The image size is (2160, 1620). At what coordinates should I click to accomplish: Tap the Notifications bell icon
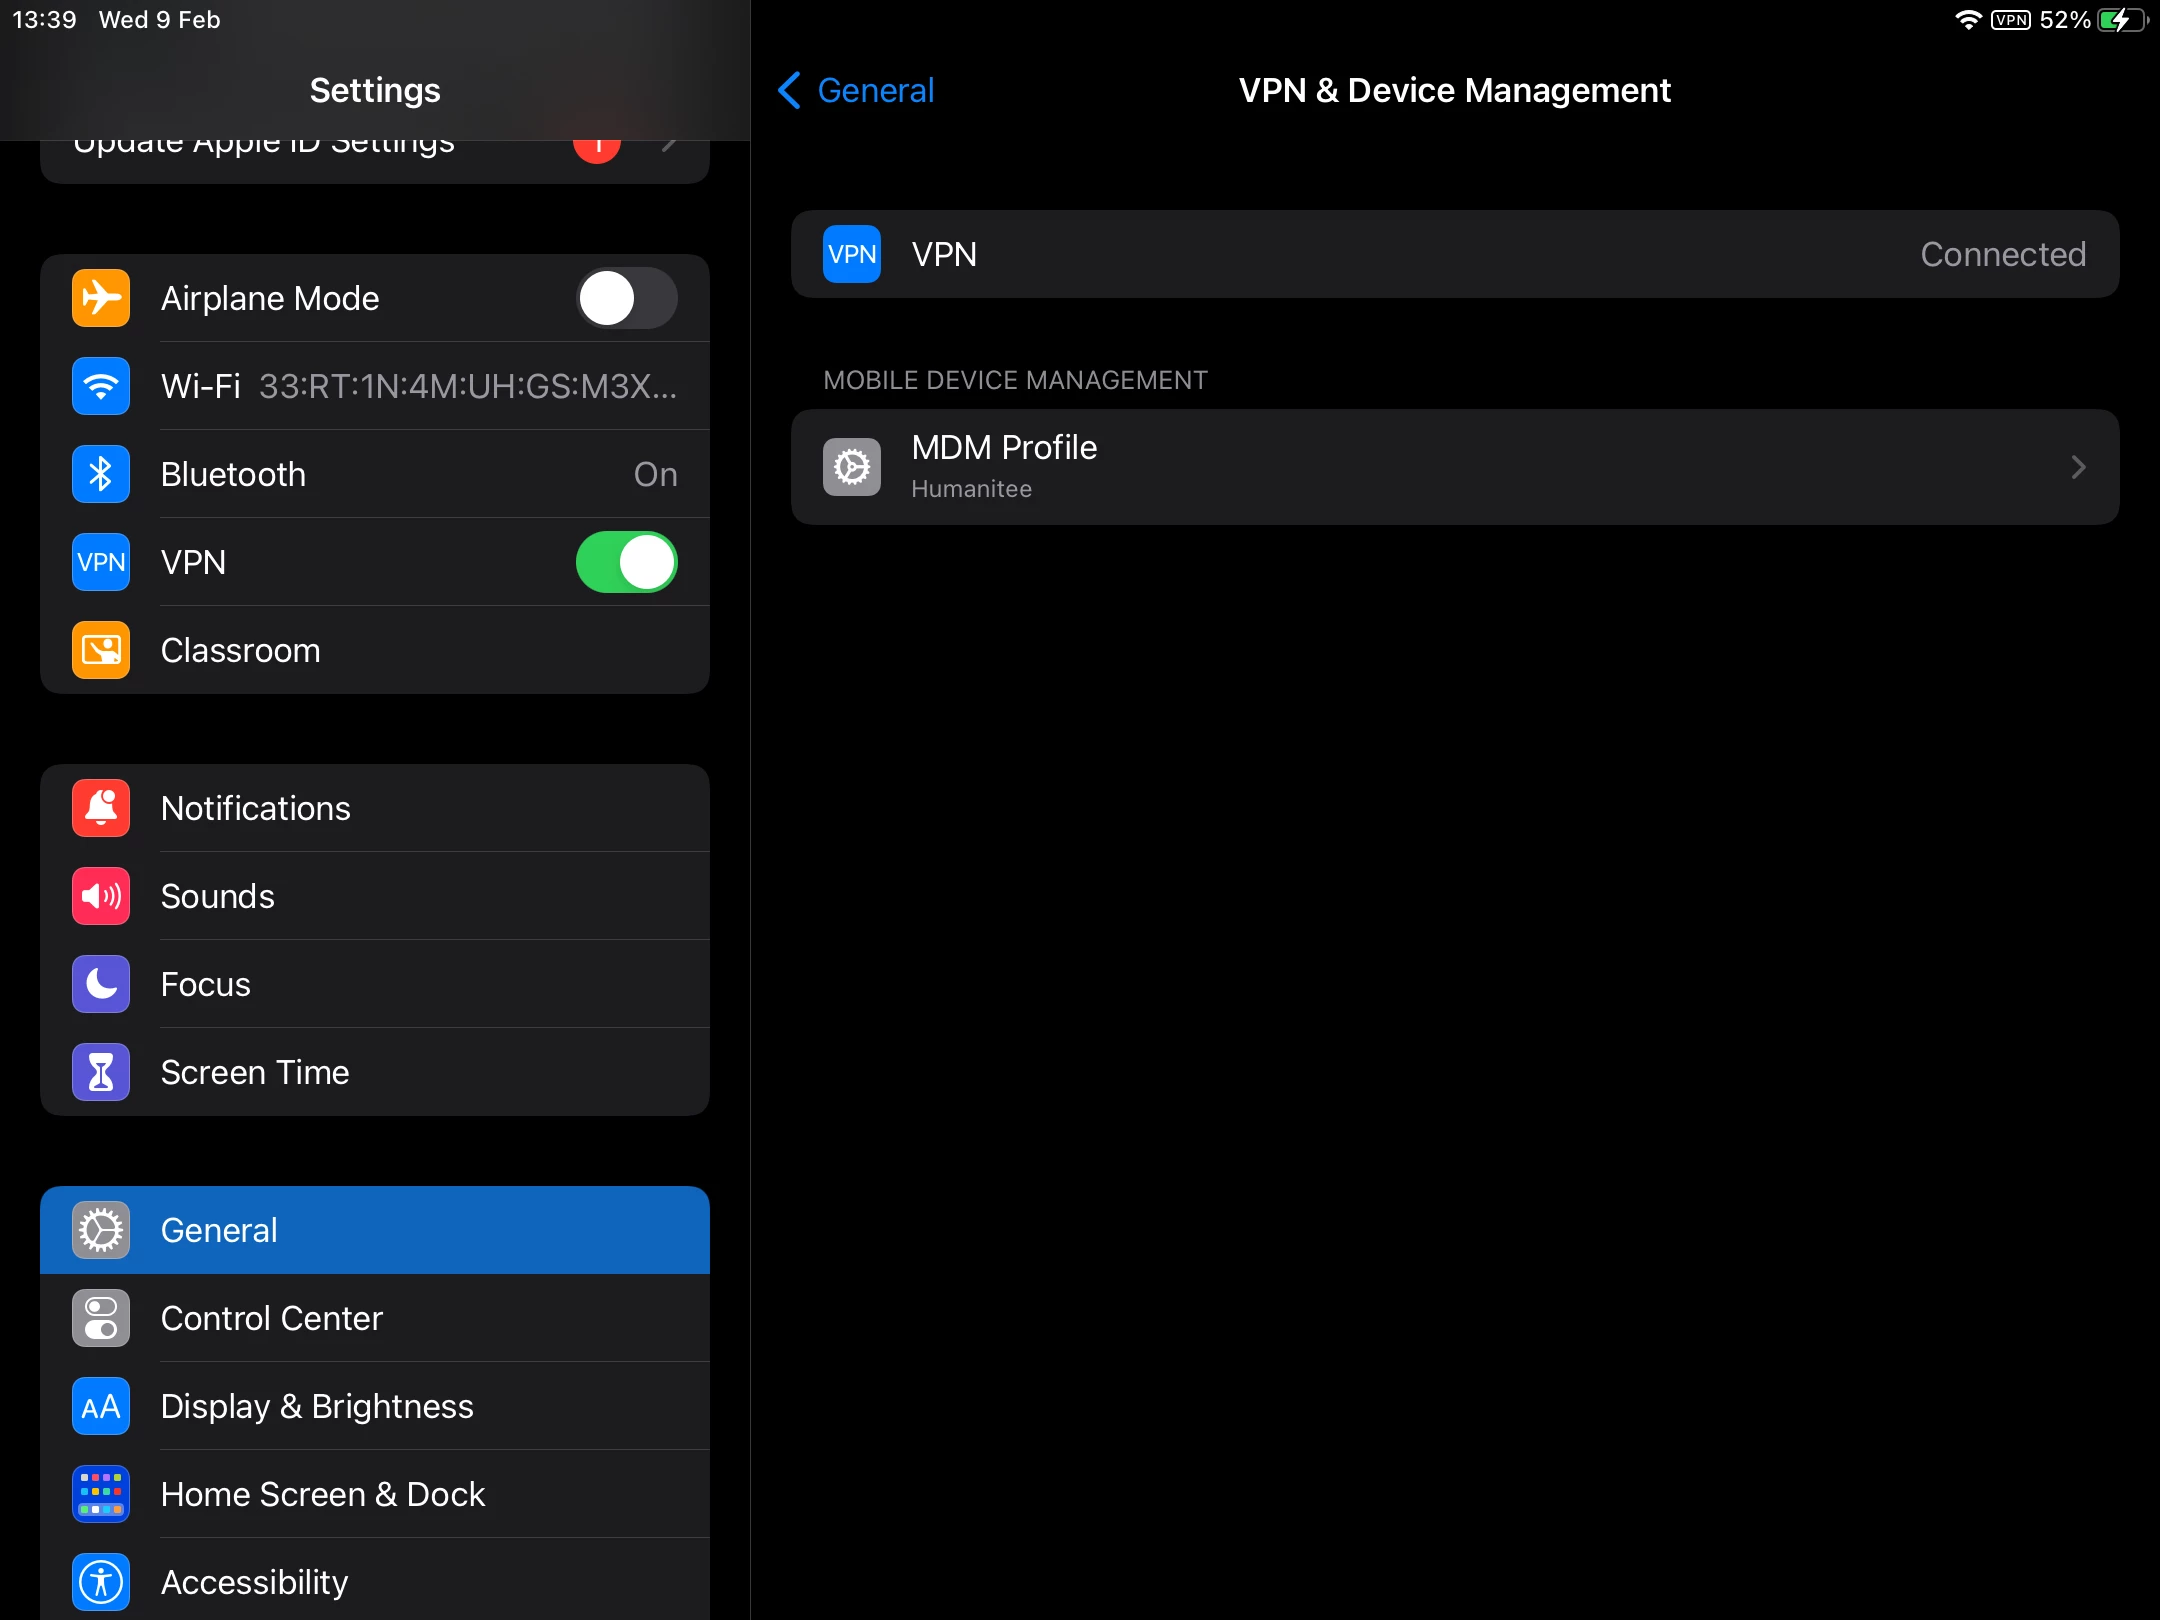(101, 808)
